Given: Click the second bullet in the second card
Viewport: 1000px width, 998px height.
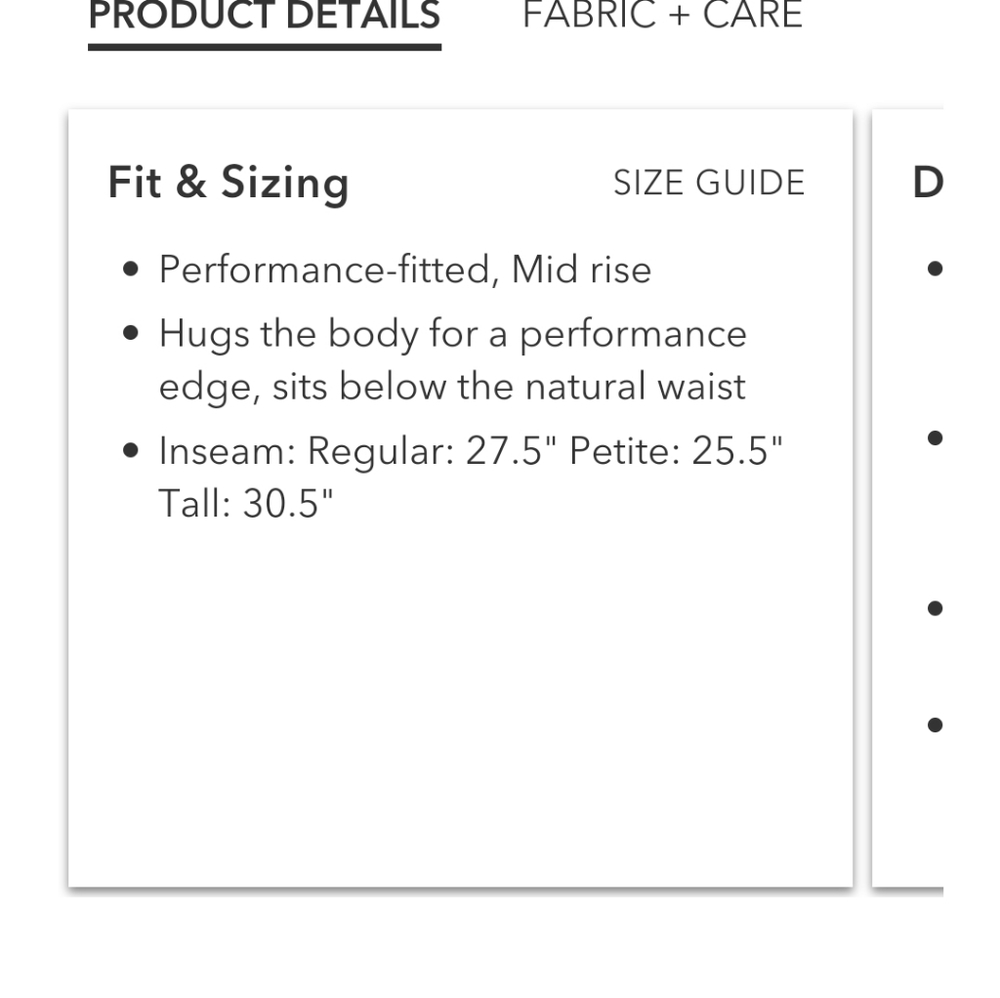Looking at the screenshot, I should click(x=935, y=438).
